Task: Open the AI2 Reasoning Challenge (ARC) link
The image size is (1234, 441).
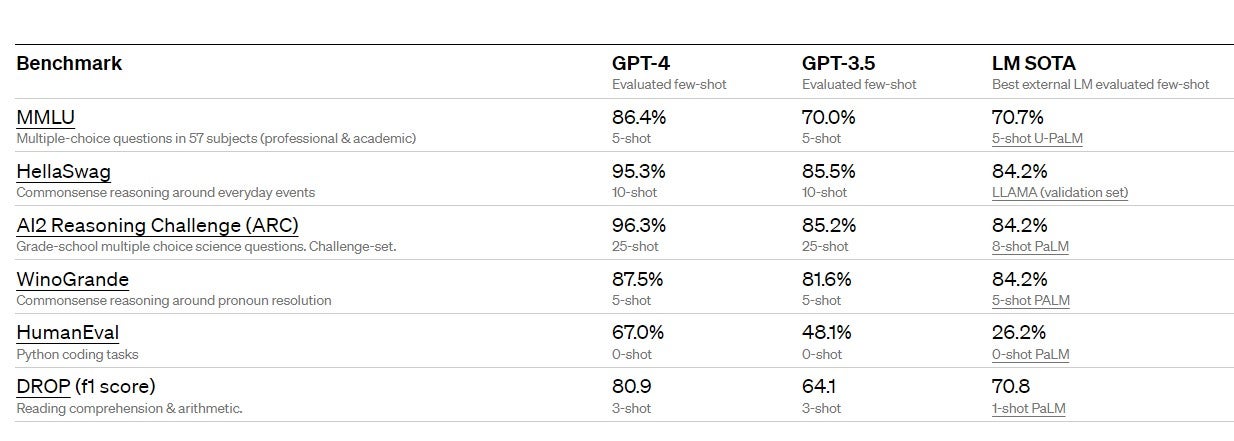Action: pyautogui.click(x=157, y=226)
